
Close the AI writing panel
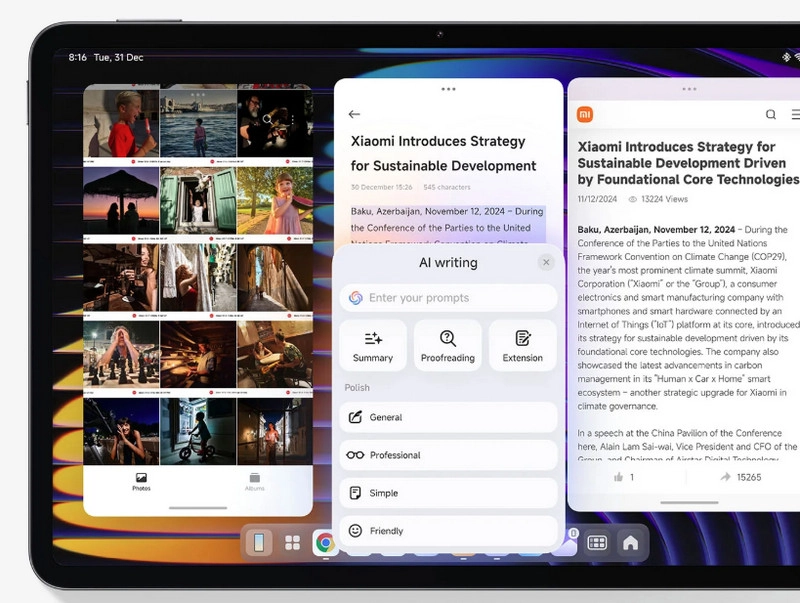pos(546,262)
